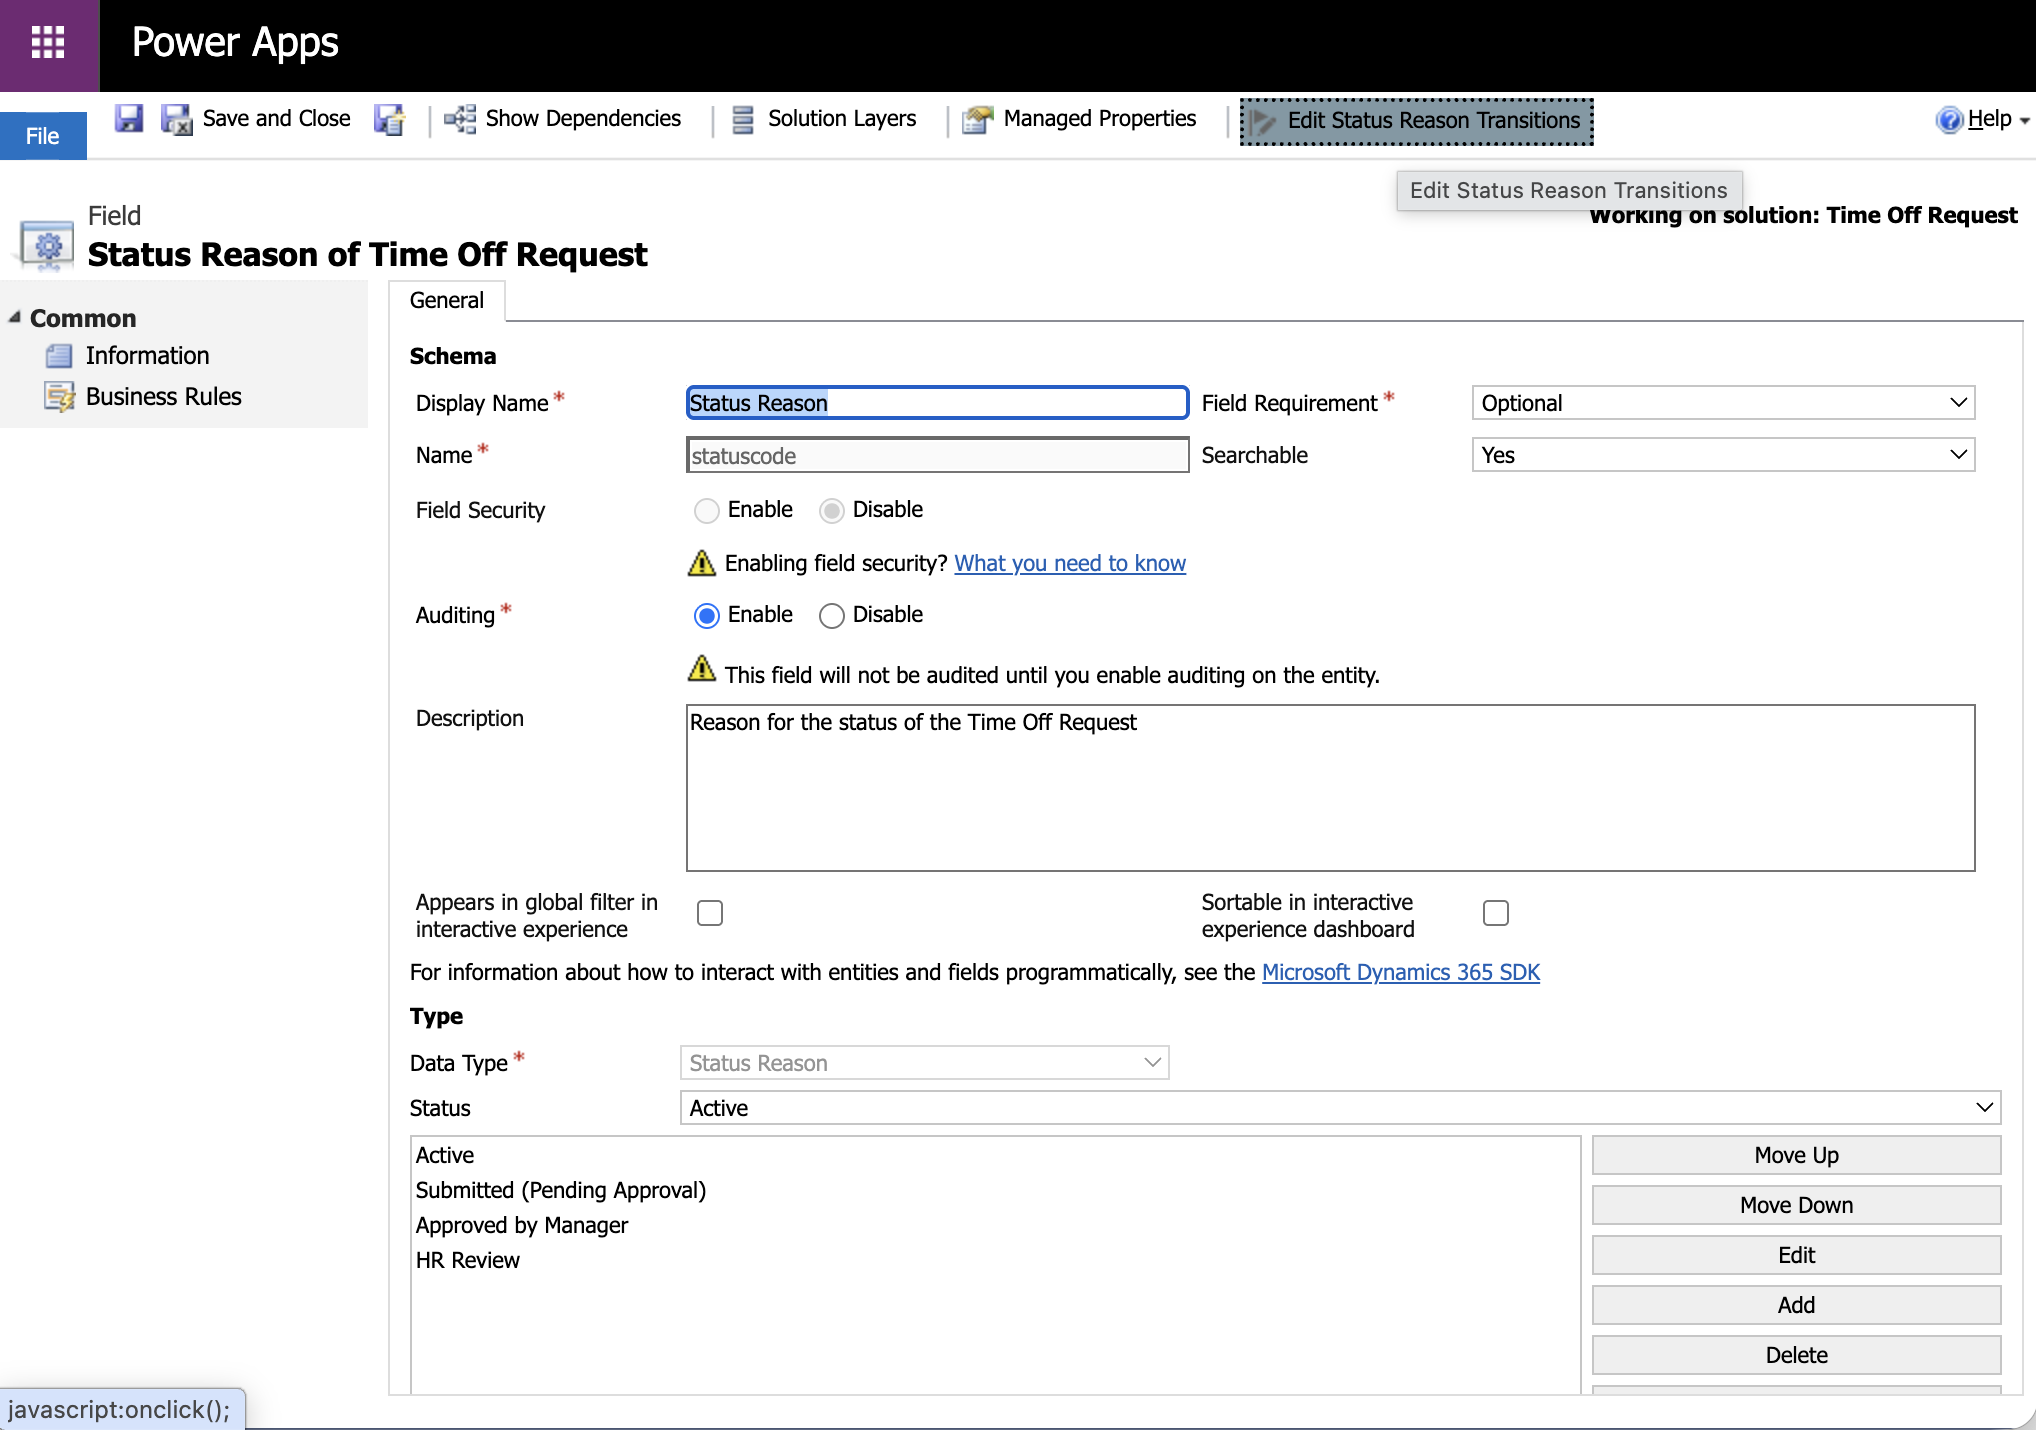Screen dimensions: 2036x1430
Task: Open the File menu
Action: [43, 136]
